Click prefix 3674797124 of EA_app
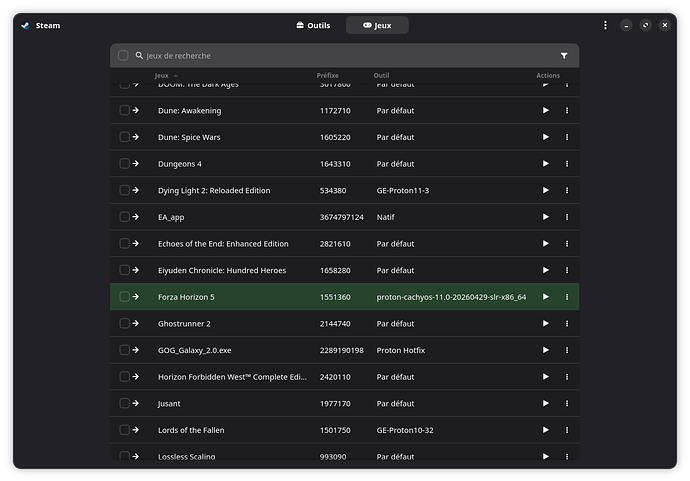Screen dimensions: 690x481 (x=341, y=217)
